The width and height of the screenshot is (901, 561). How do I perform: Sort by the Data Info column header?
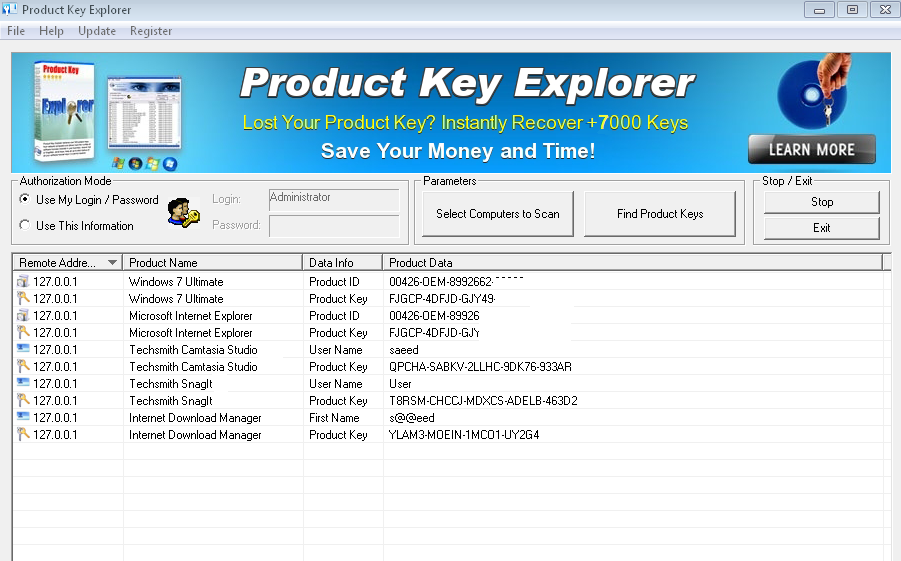click(341, 263)
